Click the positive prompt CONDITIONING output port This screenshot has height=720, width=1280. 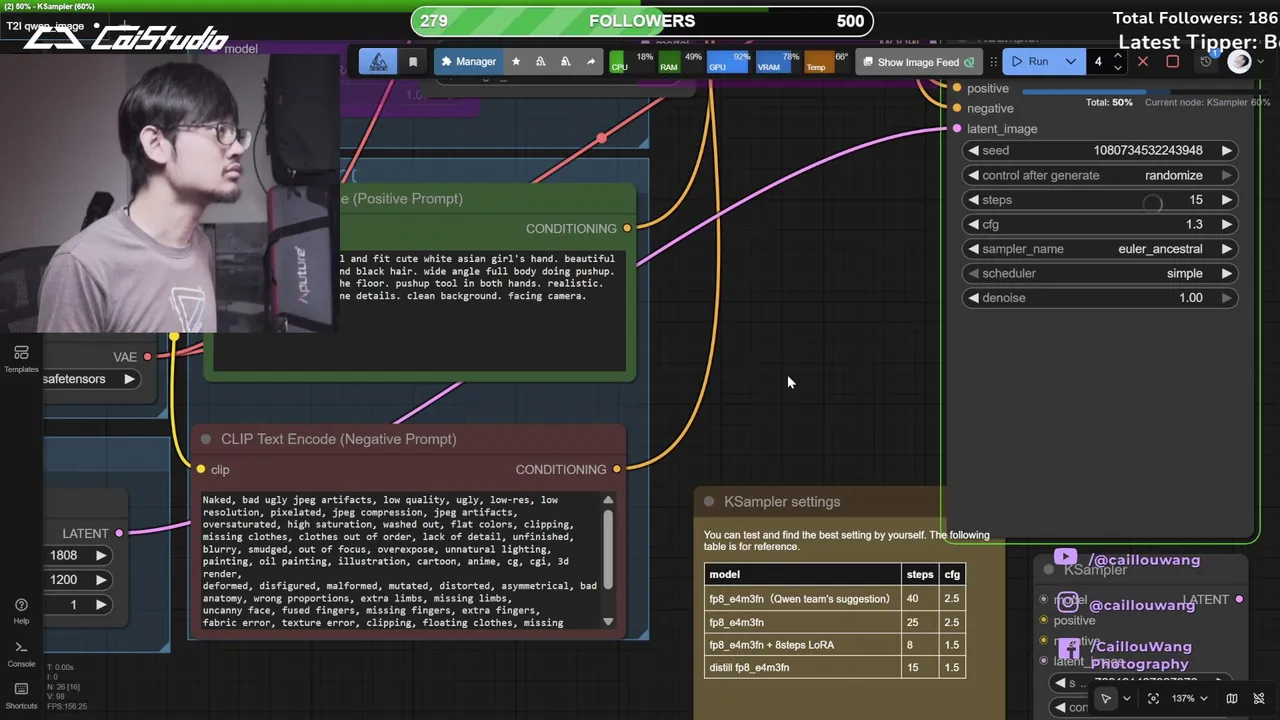pos(627,228)
